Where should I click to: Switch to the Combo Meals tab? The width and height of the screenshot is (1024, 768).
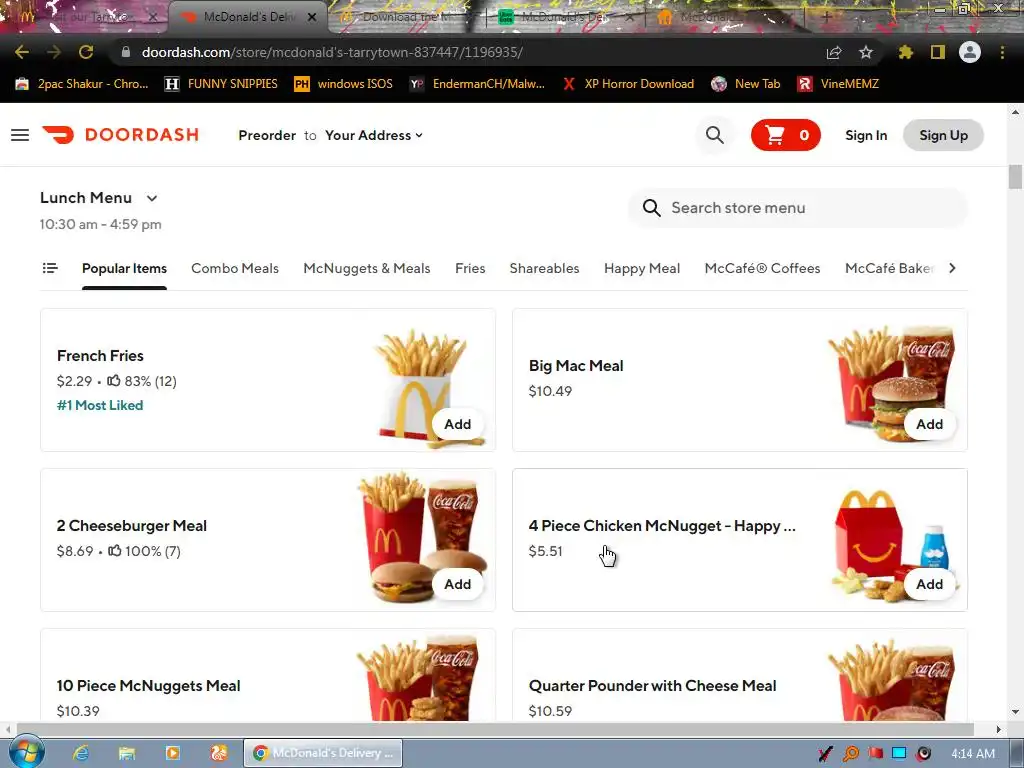(235, 268)
